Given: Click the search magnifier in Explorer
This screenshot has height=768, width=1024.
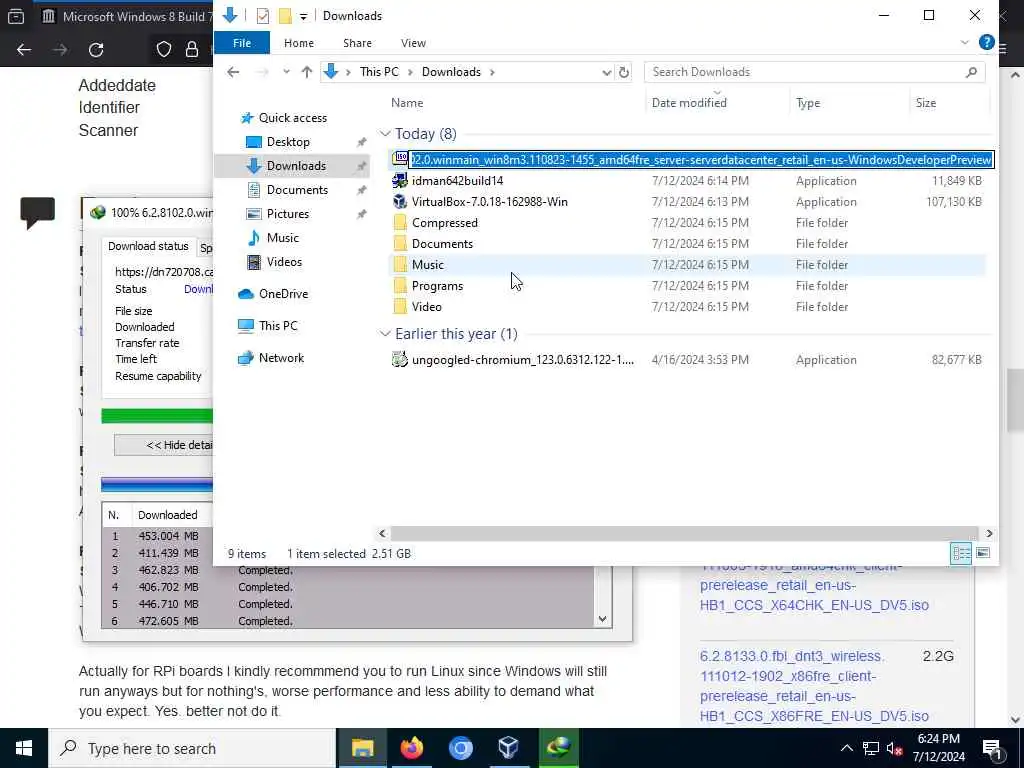Looking at the screenshot, I should click(971, 72).
